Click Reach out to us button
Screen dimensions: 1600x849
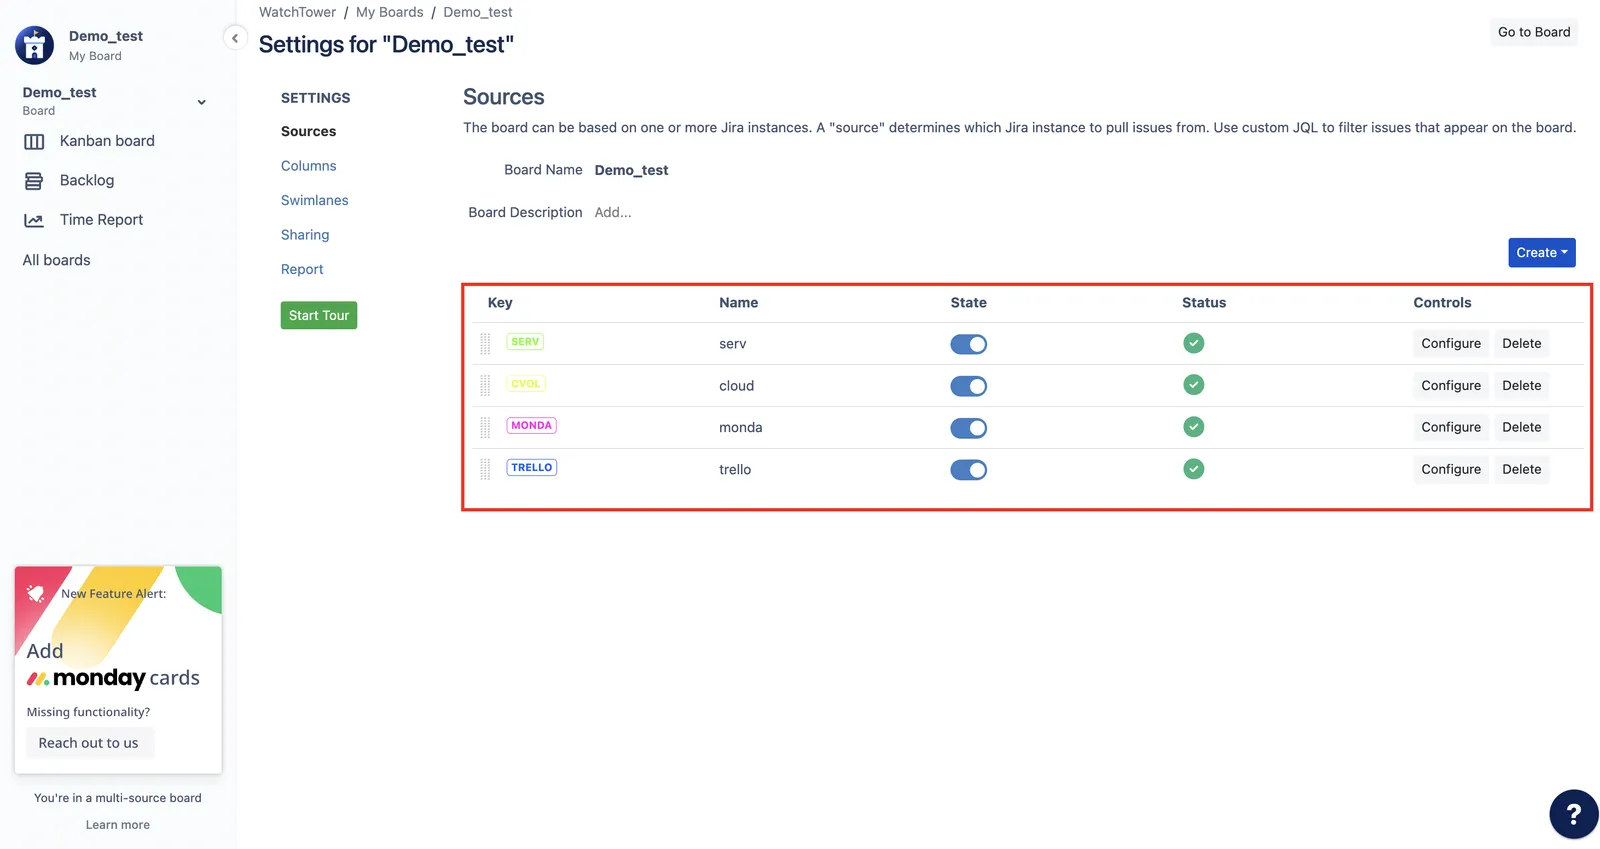pyautogui.click(x=89, y=743)
